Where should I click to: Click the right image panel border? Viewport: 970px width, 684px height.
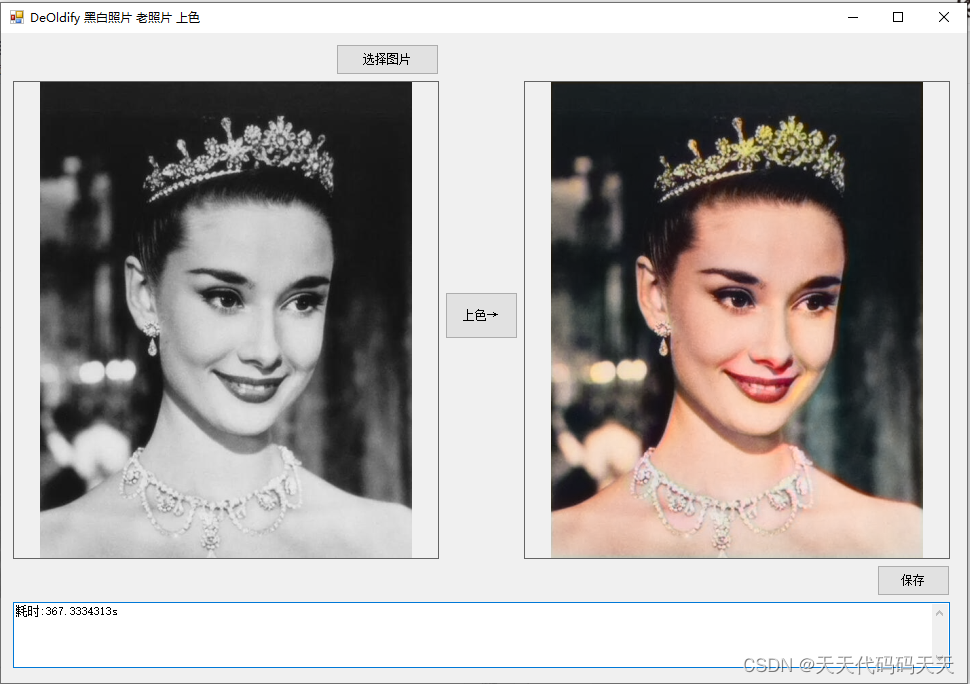948,320
